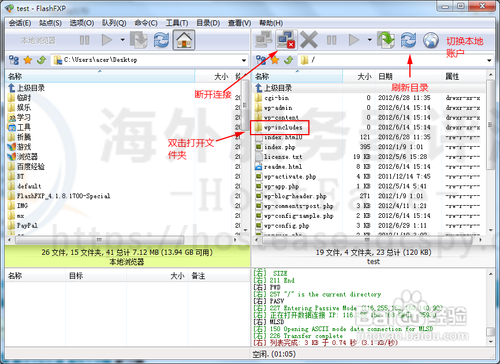Select the 工具 local folder
Viewport: 500px width, 364px height.
click(19, 127)
